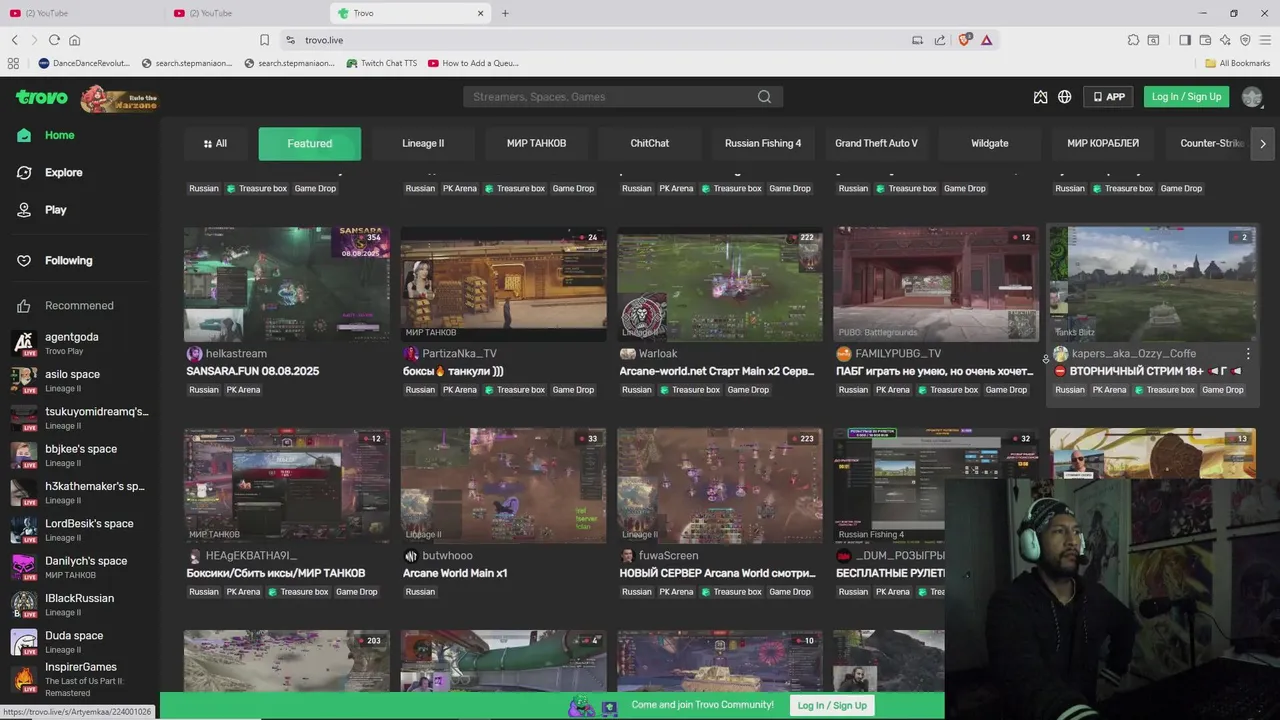Click streamer name helkastream
Viewport: 1280px width, 720px height.
[236, 354]
